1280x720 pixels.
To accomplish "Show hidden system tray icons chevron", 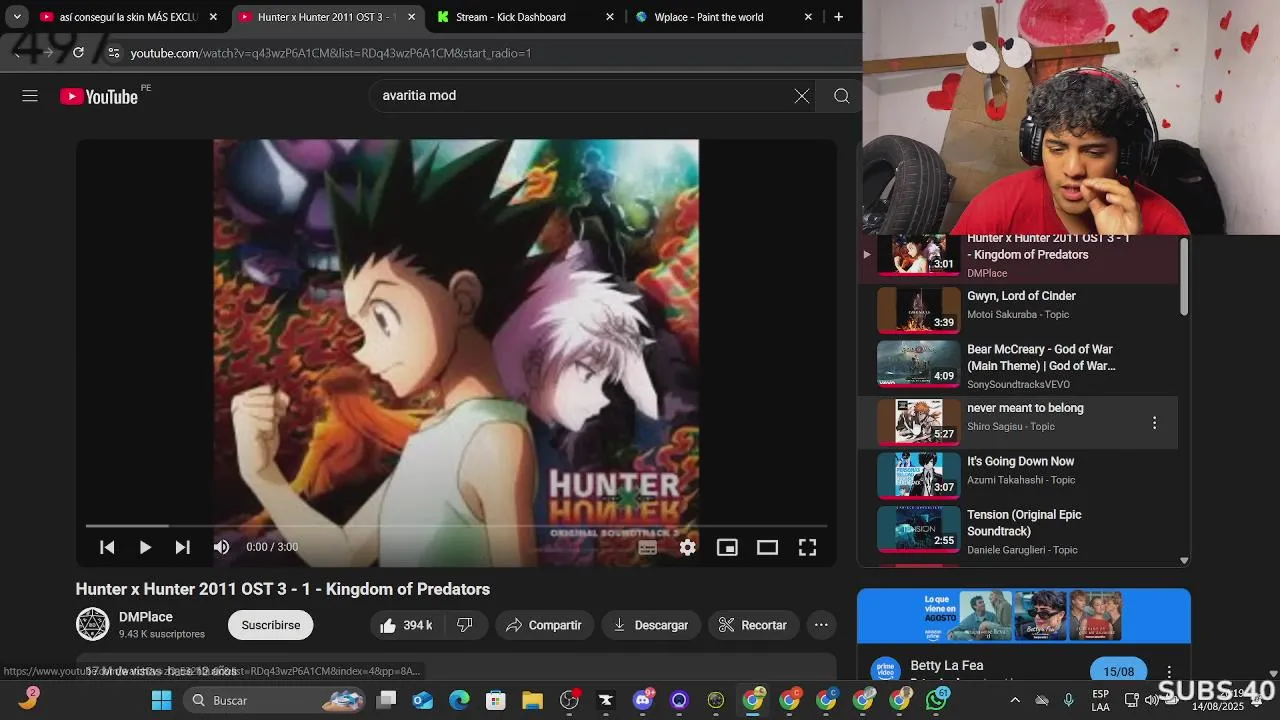I will tap(1015, 700).
